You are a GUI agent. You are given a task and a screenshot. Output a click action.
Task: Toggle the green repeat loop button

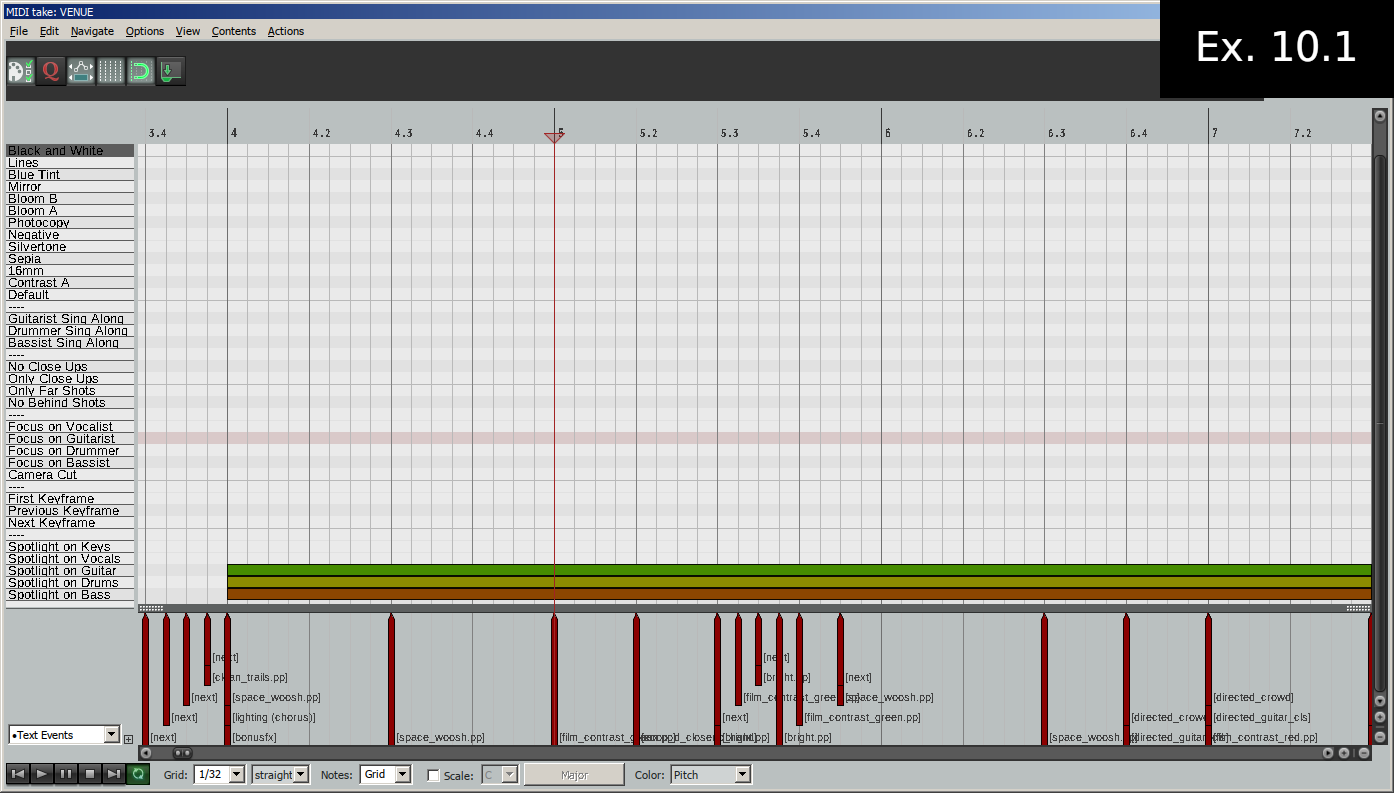tap(138, 774)
